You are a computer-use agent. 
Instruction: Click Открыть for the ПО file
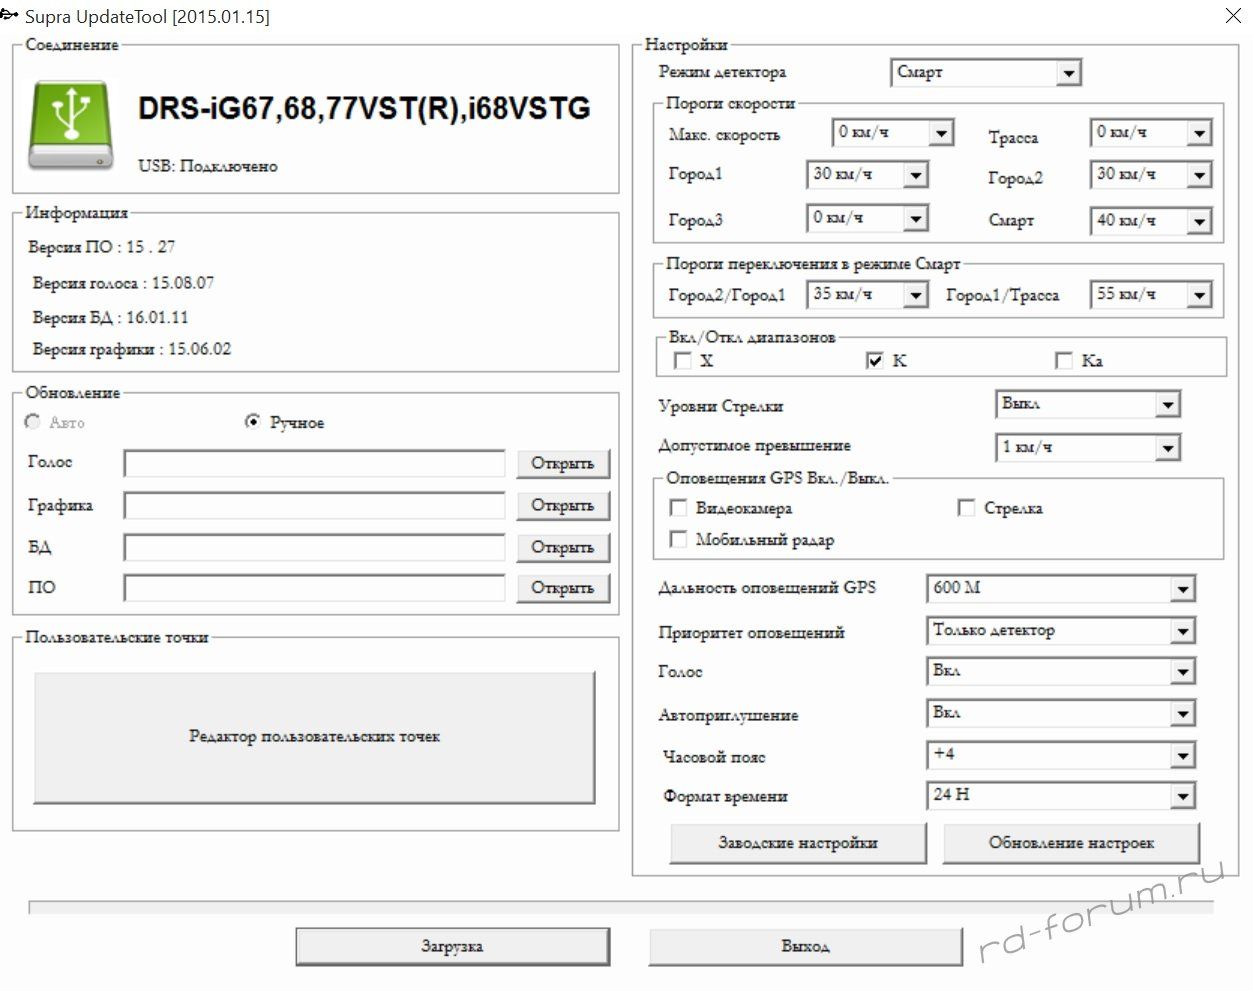coord(563,588)
